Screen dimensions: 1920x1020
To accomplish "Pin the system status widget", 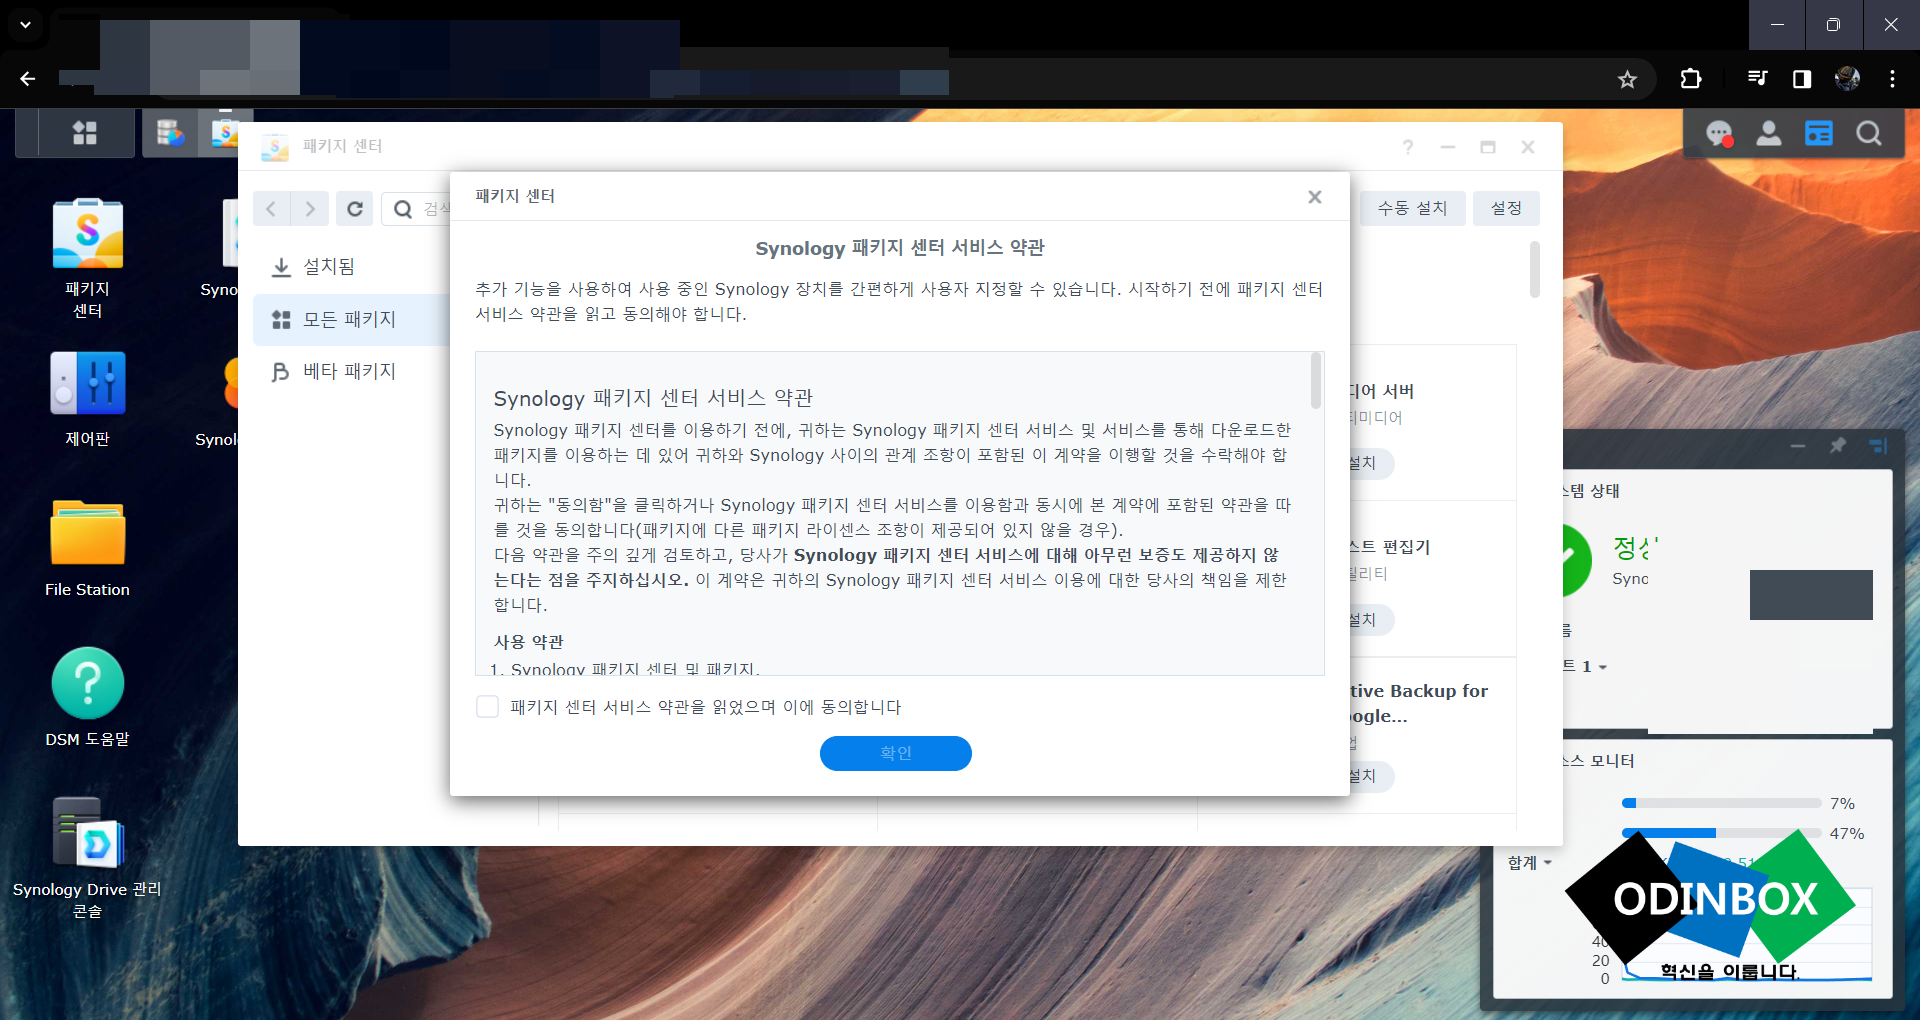I will coord(1838,445).
